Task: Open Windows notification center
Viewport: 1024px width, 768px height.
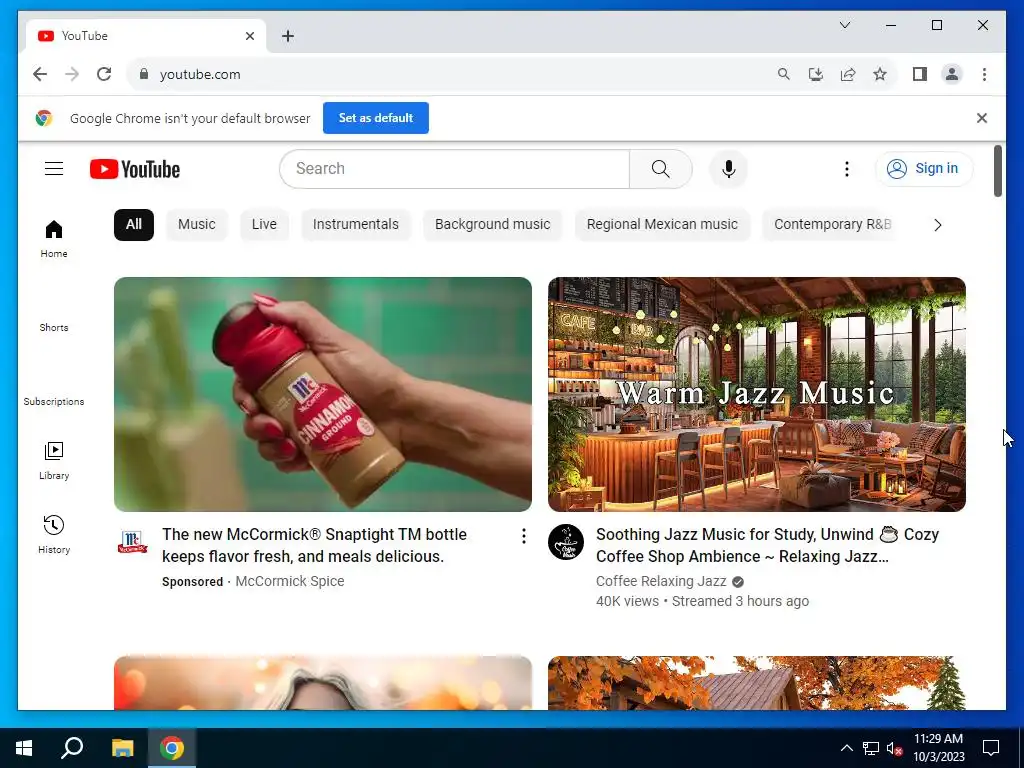Action: click(x=991, y=748)
